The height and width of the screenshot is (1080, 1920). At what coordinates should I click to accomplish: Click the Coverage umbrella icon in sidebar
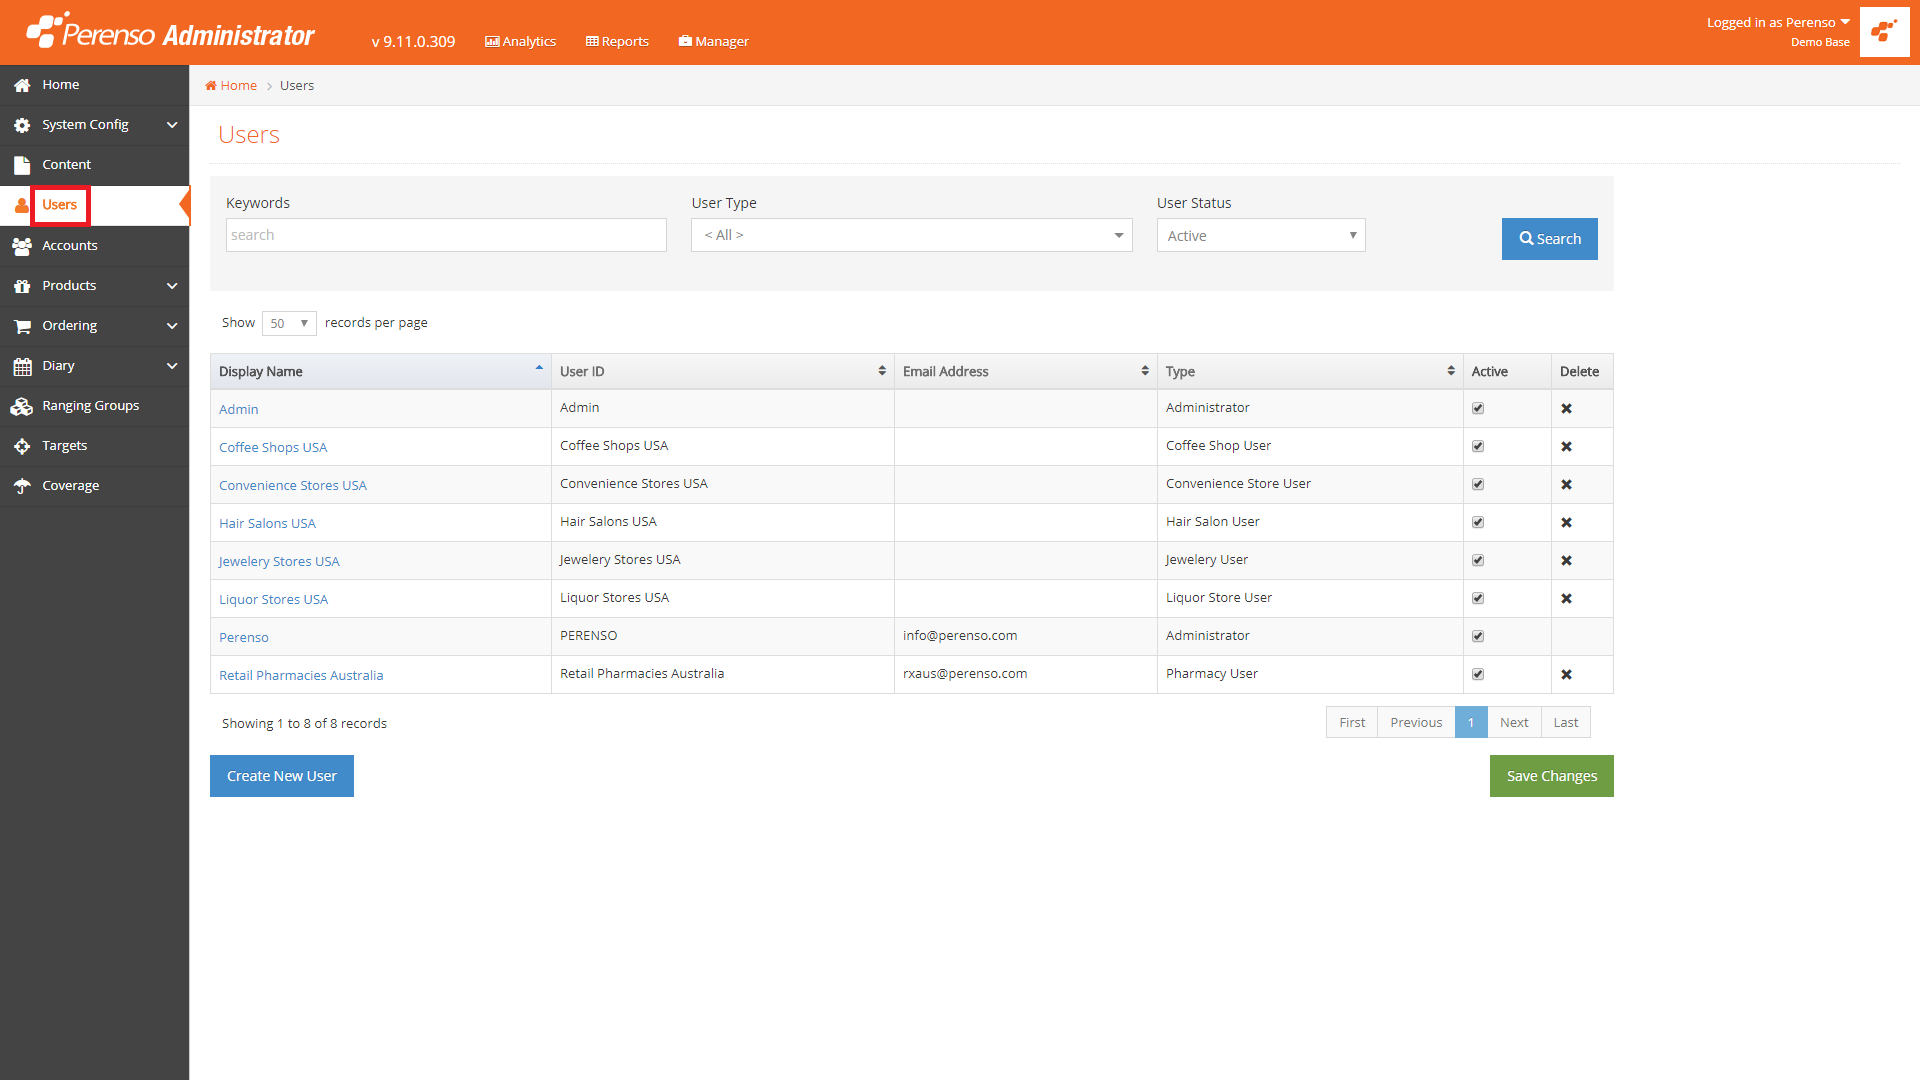pyautogui.click(x=21, y=486)
